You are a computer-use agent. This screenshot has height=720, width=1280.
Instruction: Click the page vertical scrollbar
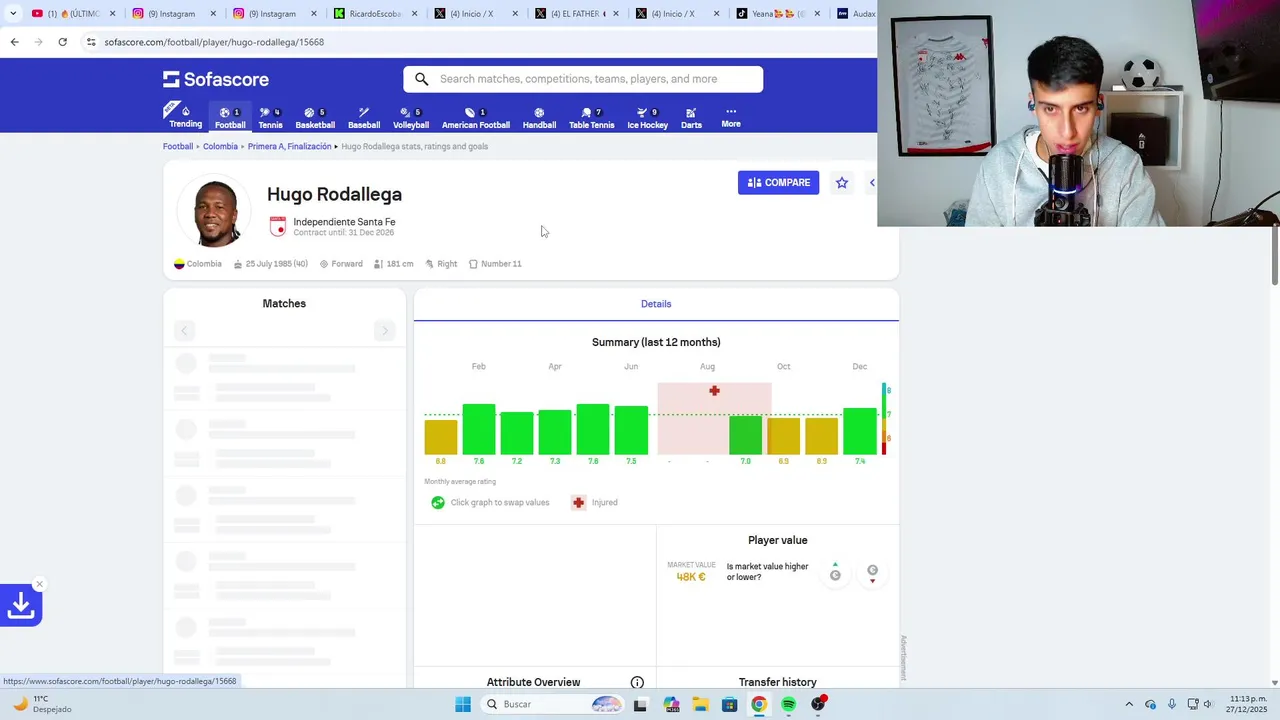(x=1274, y=256)
